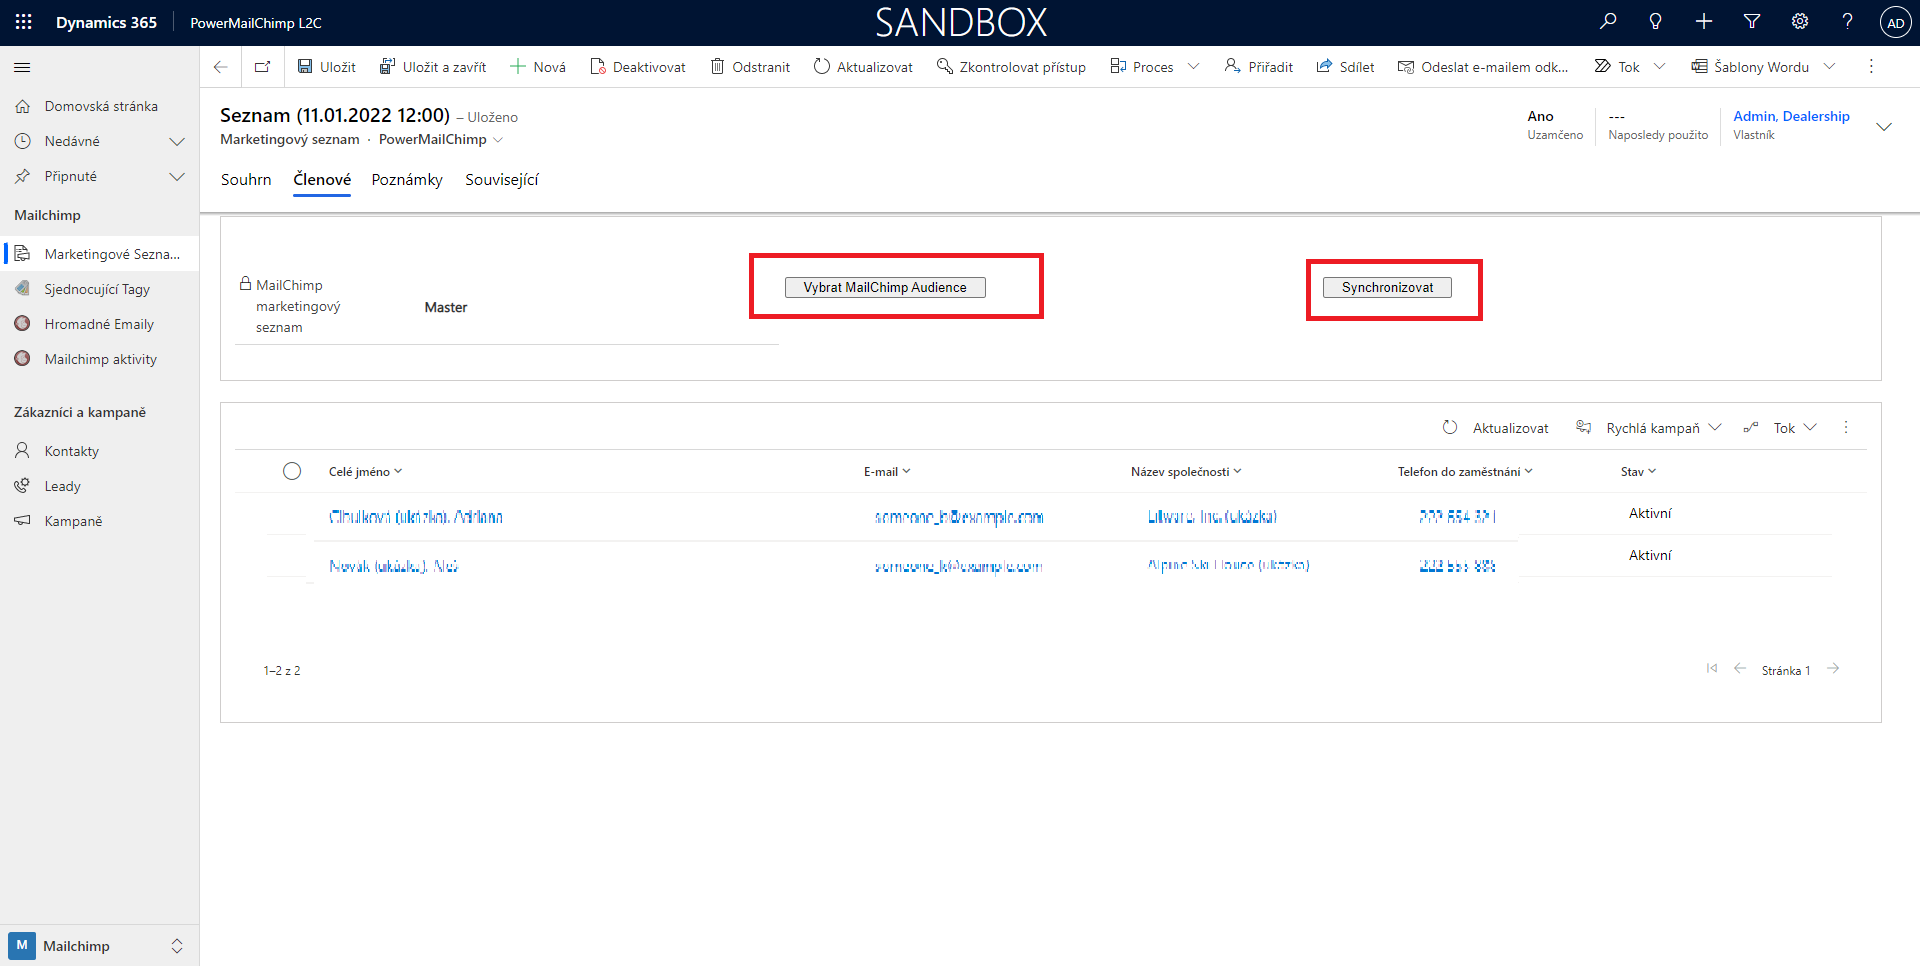Open Hromadné Emaily in sidebar
1920x966 pixels.
click(98, 324)
